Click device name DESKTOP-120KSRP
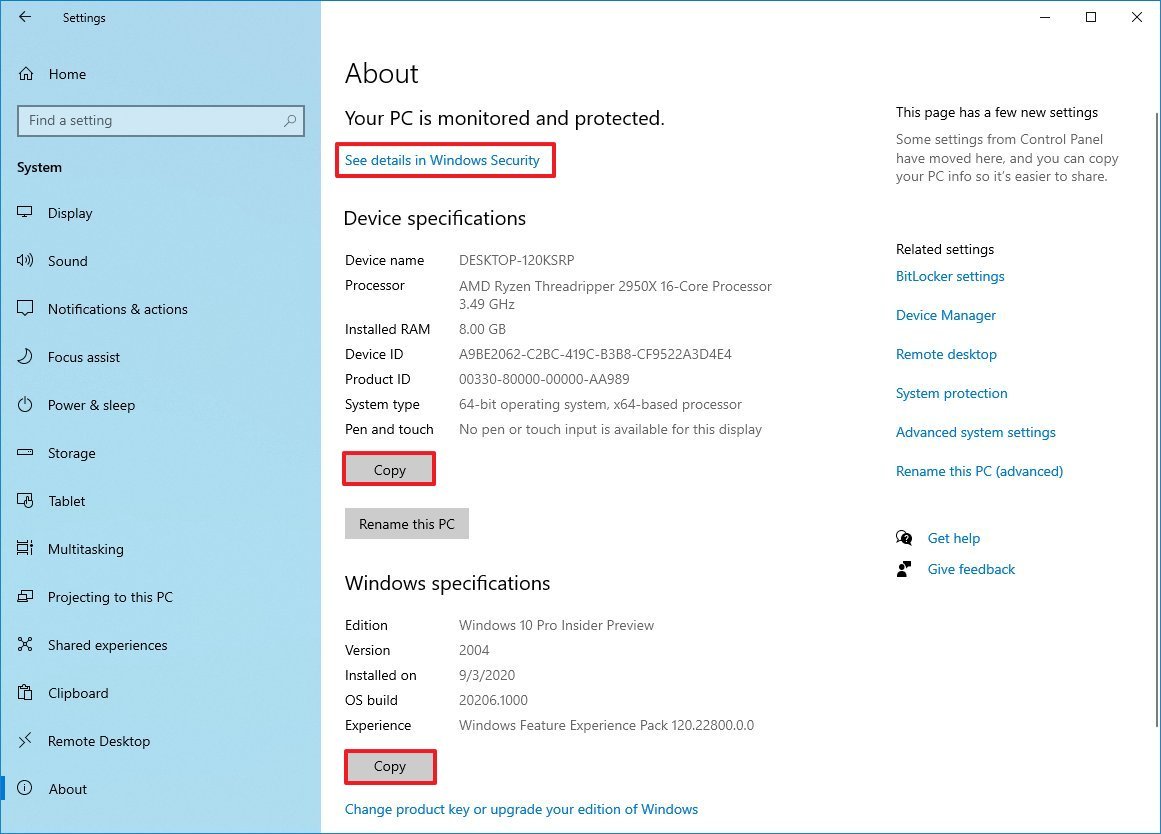 pyautogui.click(x=517, y=260)
